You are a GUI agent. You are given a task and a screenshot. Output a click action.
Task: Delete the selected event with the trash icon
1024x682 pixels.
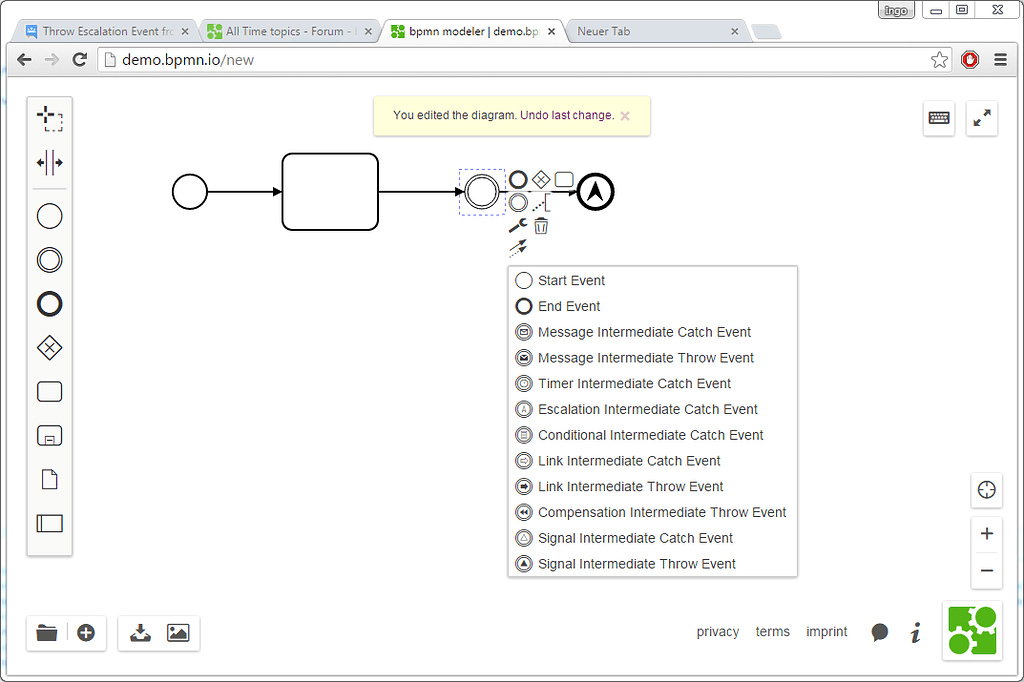pyautogui.click(x=540, y=226)
